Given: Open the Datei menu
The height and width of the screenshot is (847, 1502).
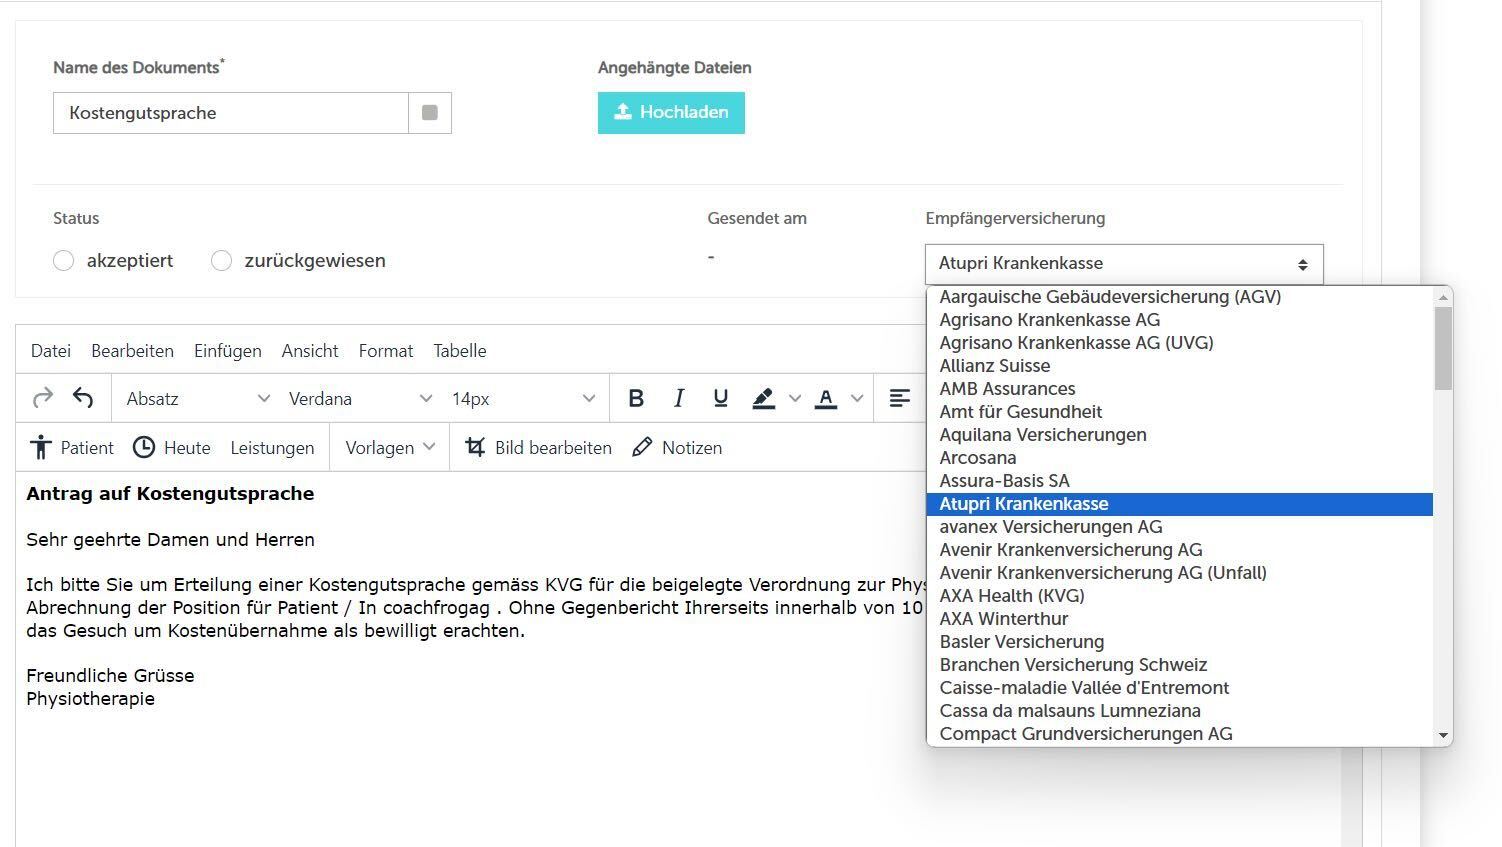Looking at the screenshot, I should coord(51,351).
